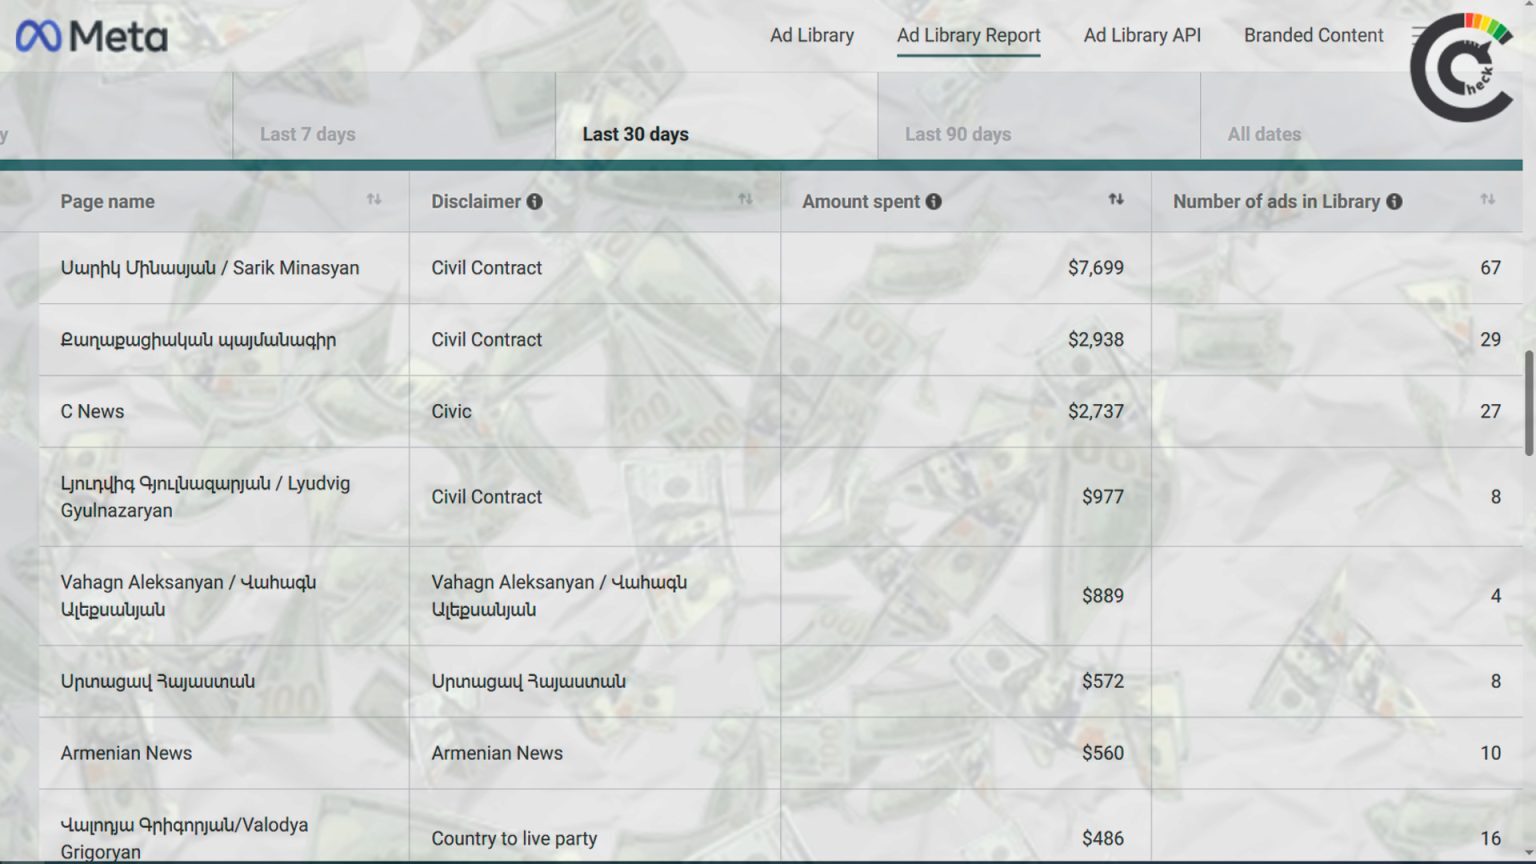
Task: Sort table by Page name arrows
Action: 374,200
